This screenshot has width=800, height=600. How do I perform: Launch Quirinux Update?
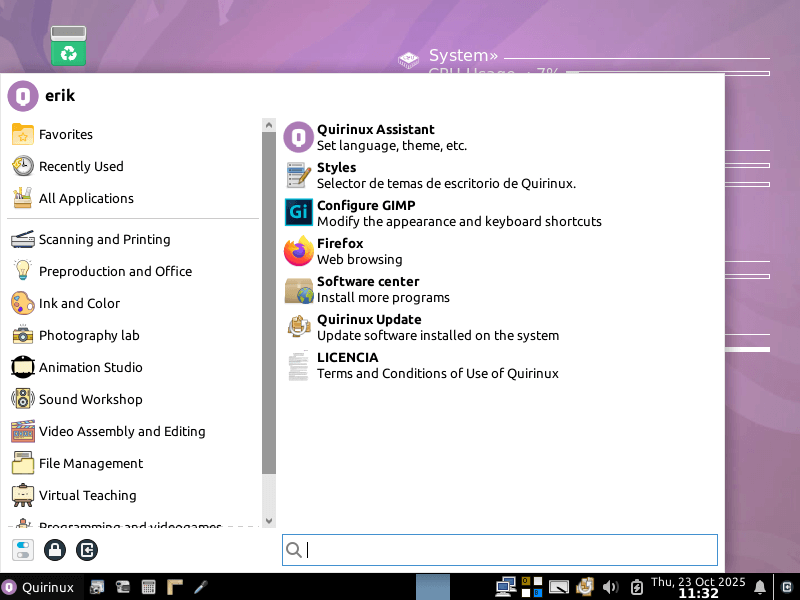(368, 327)
